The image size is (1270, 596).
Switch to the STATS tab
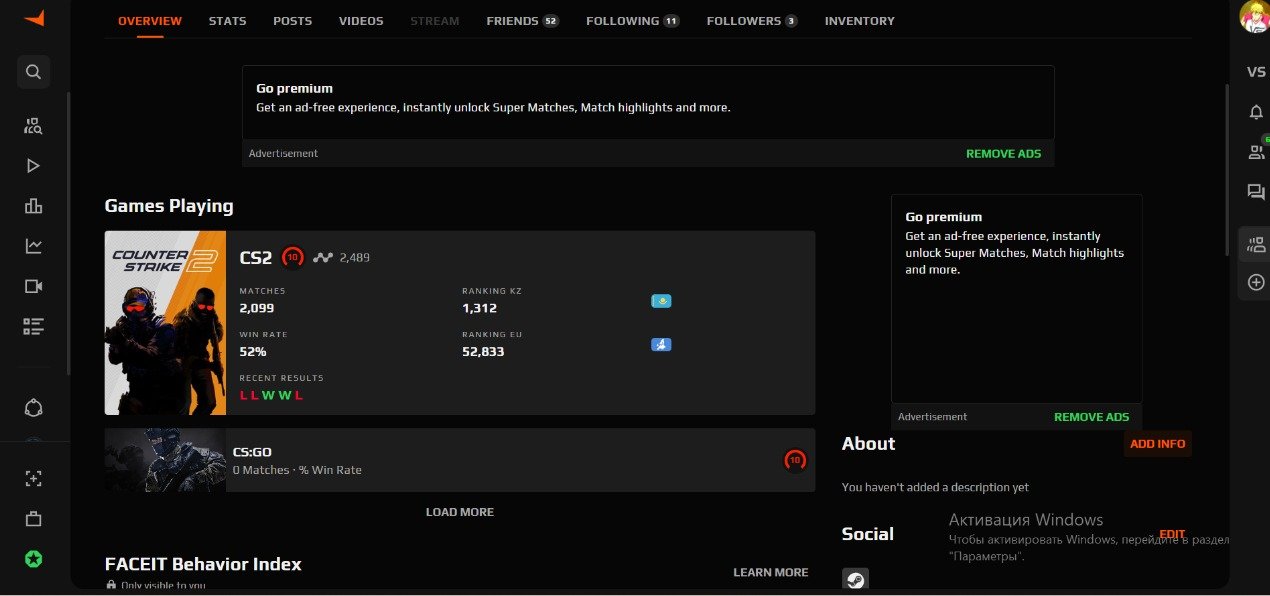click(x=227, y=20)
